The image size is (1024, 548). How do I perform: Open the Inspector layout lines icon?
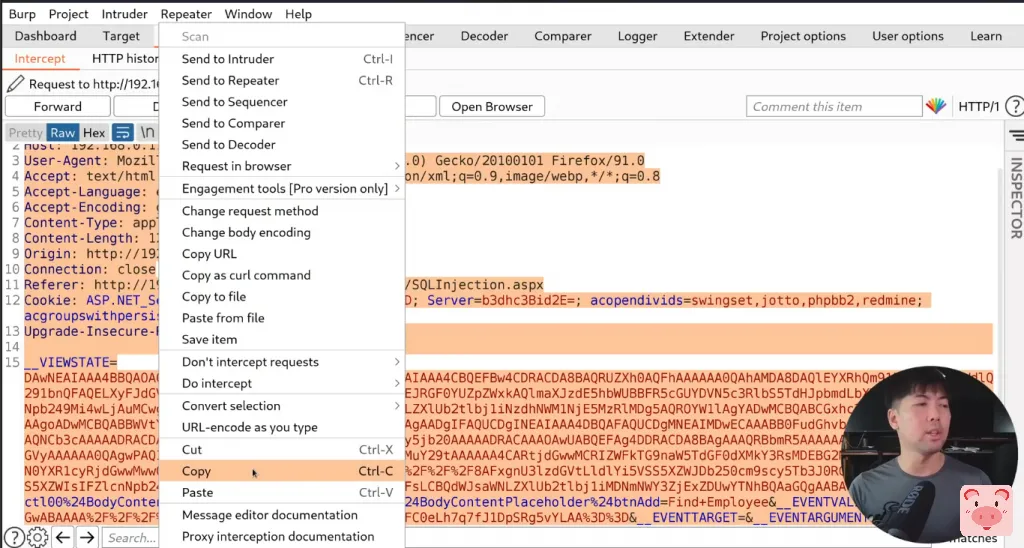(1016, 135)
